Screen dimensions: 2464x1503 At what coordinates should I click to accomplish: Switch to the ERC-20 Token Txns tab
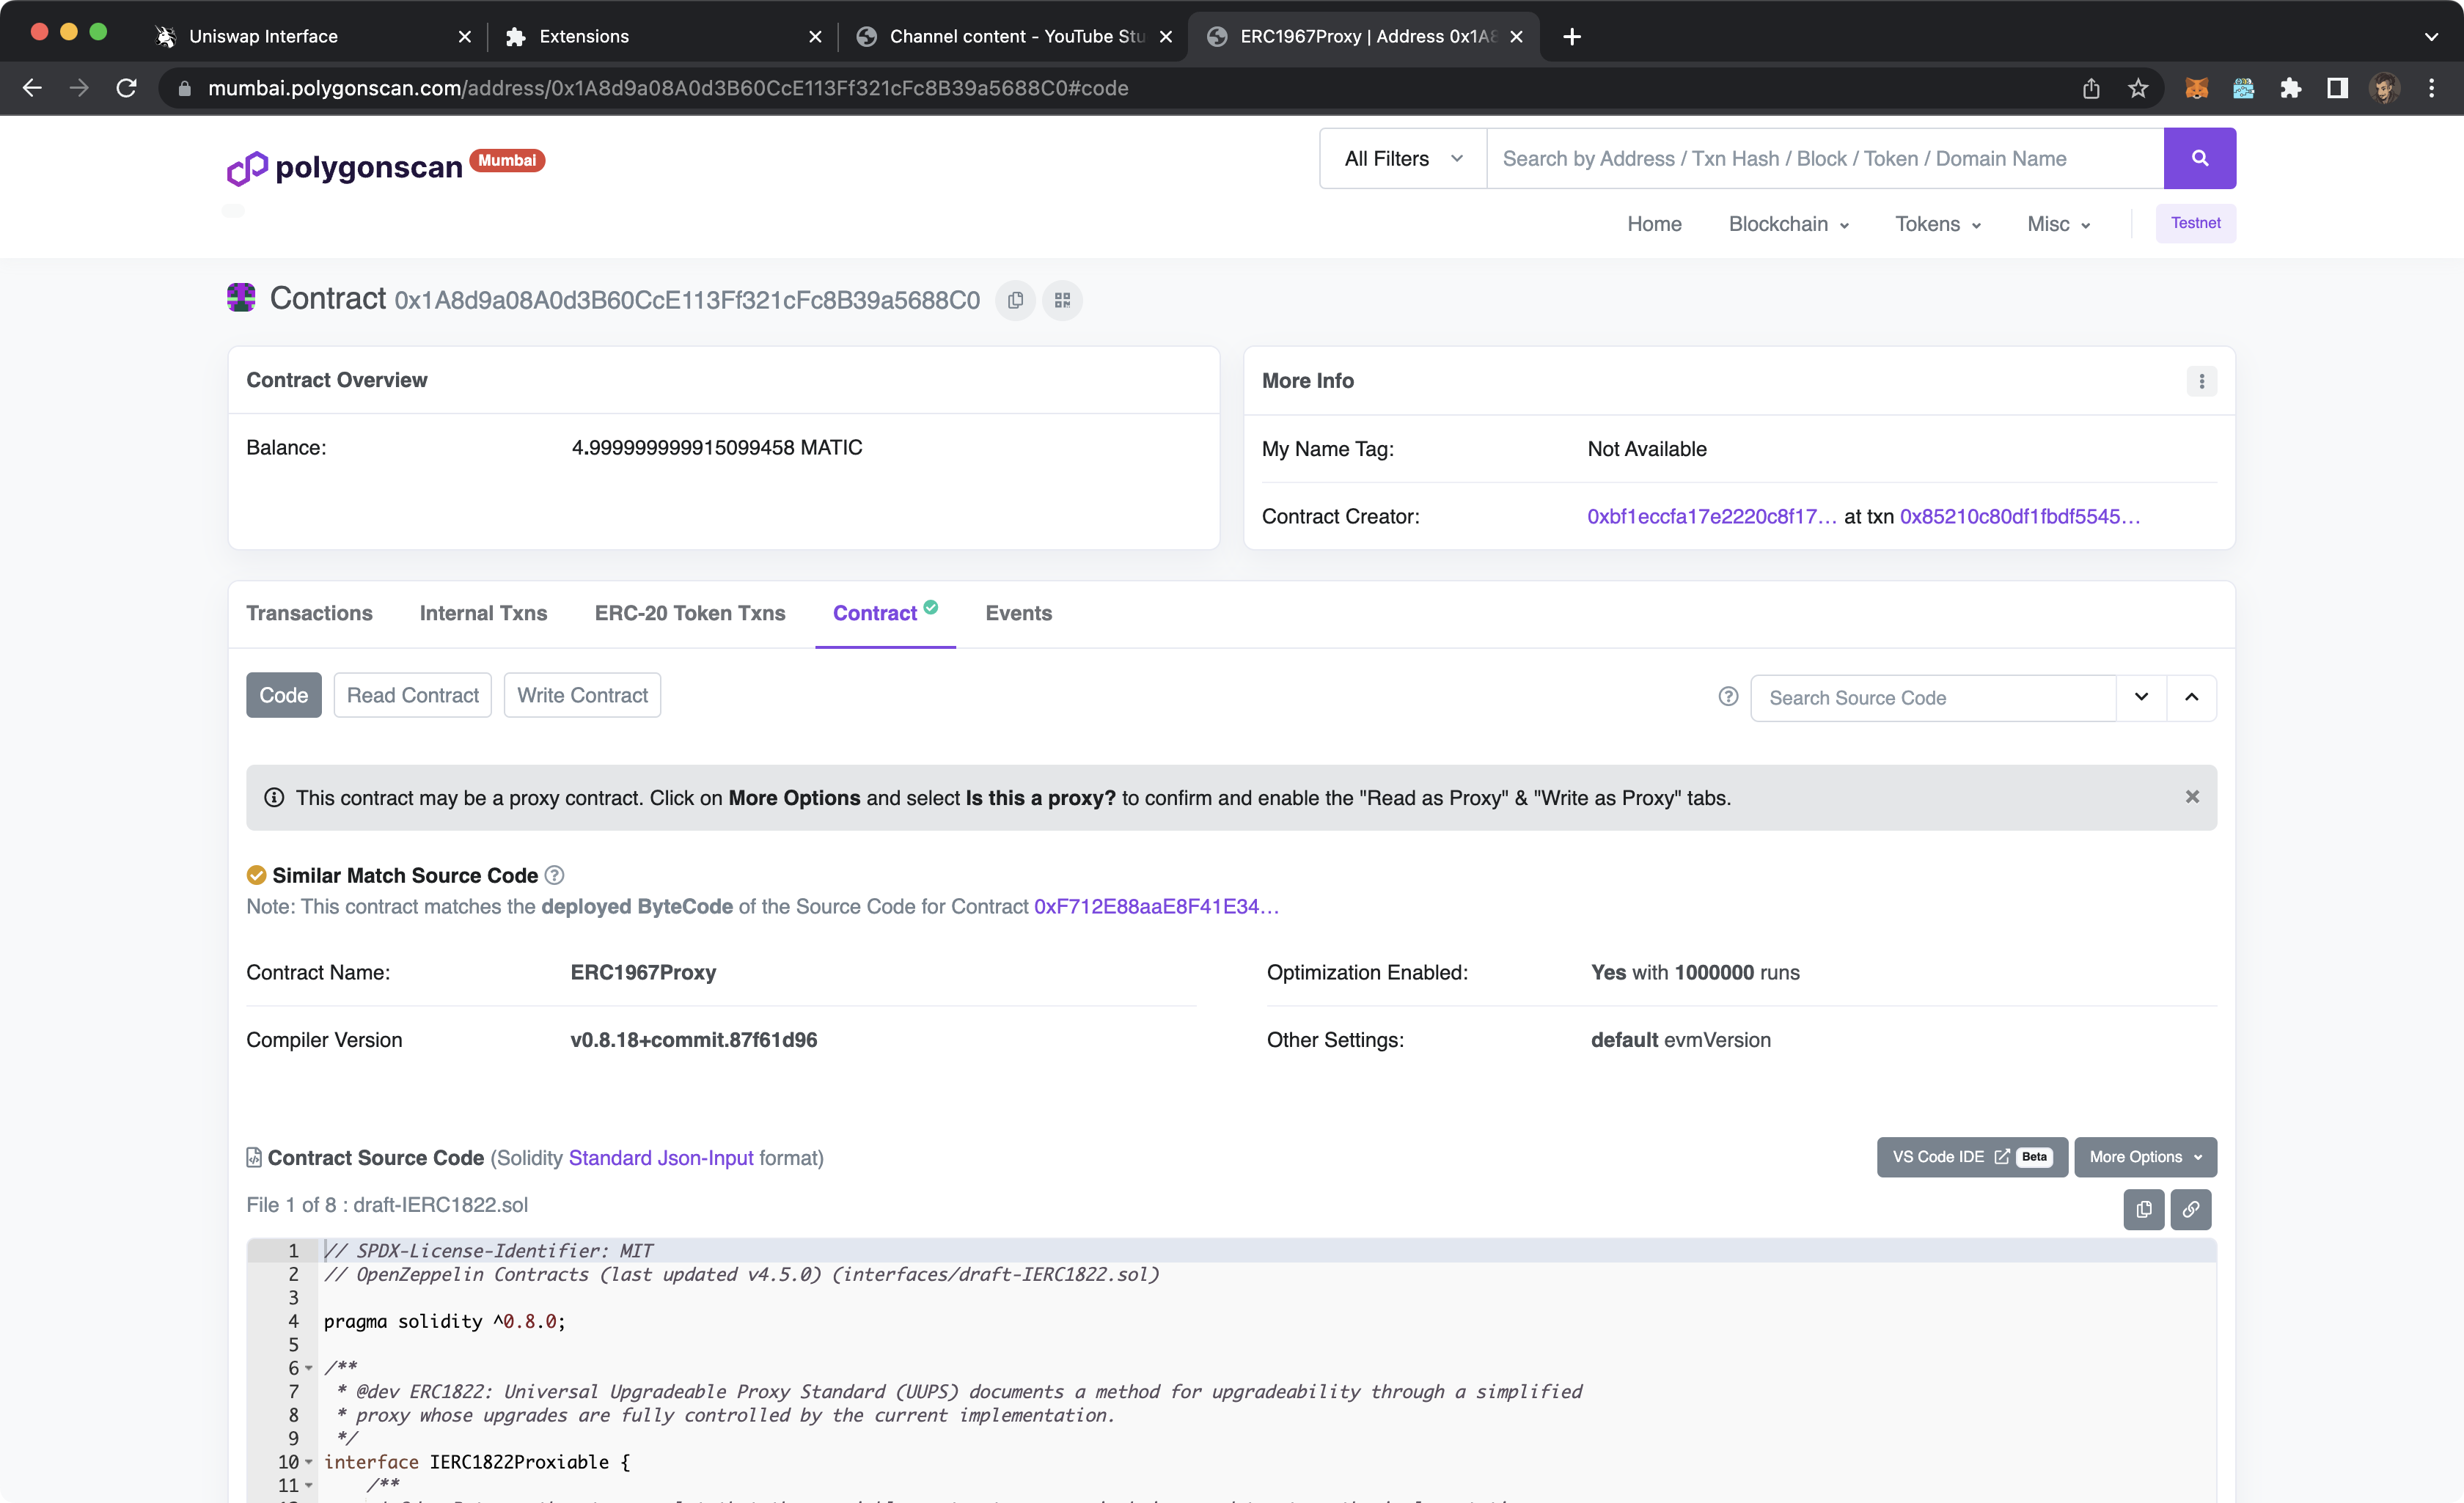[690, 613]
